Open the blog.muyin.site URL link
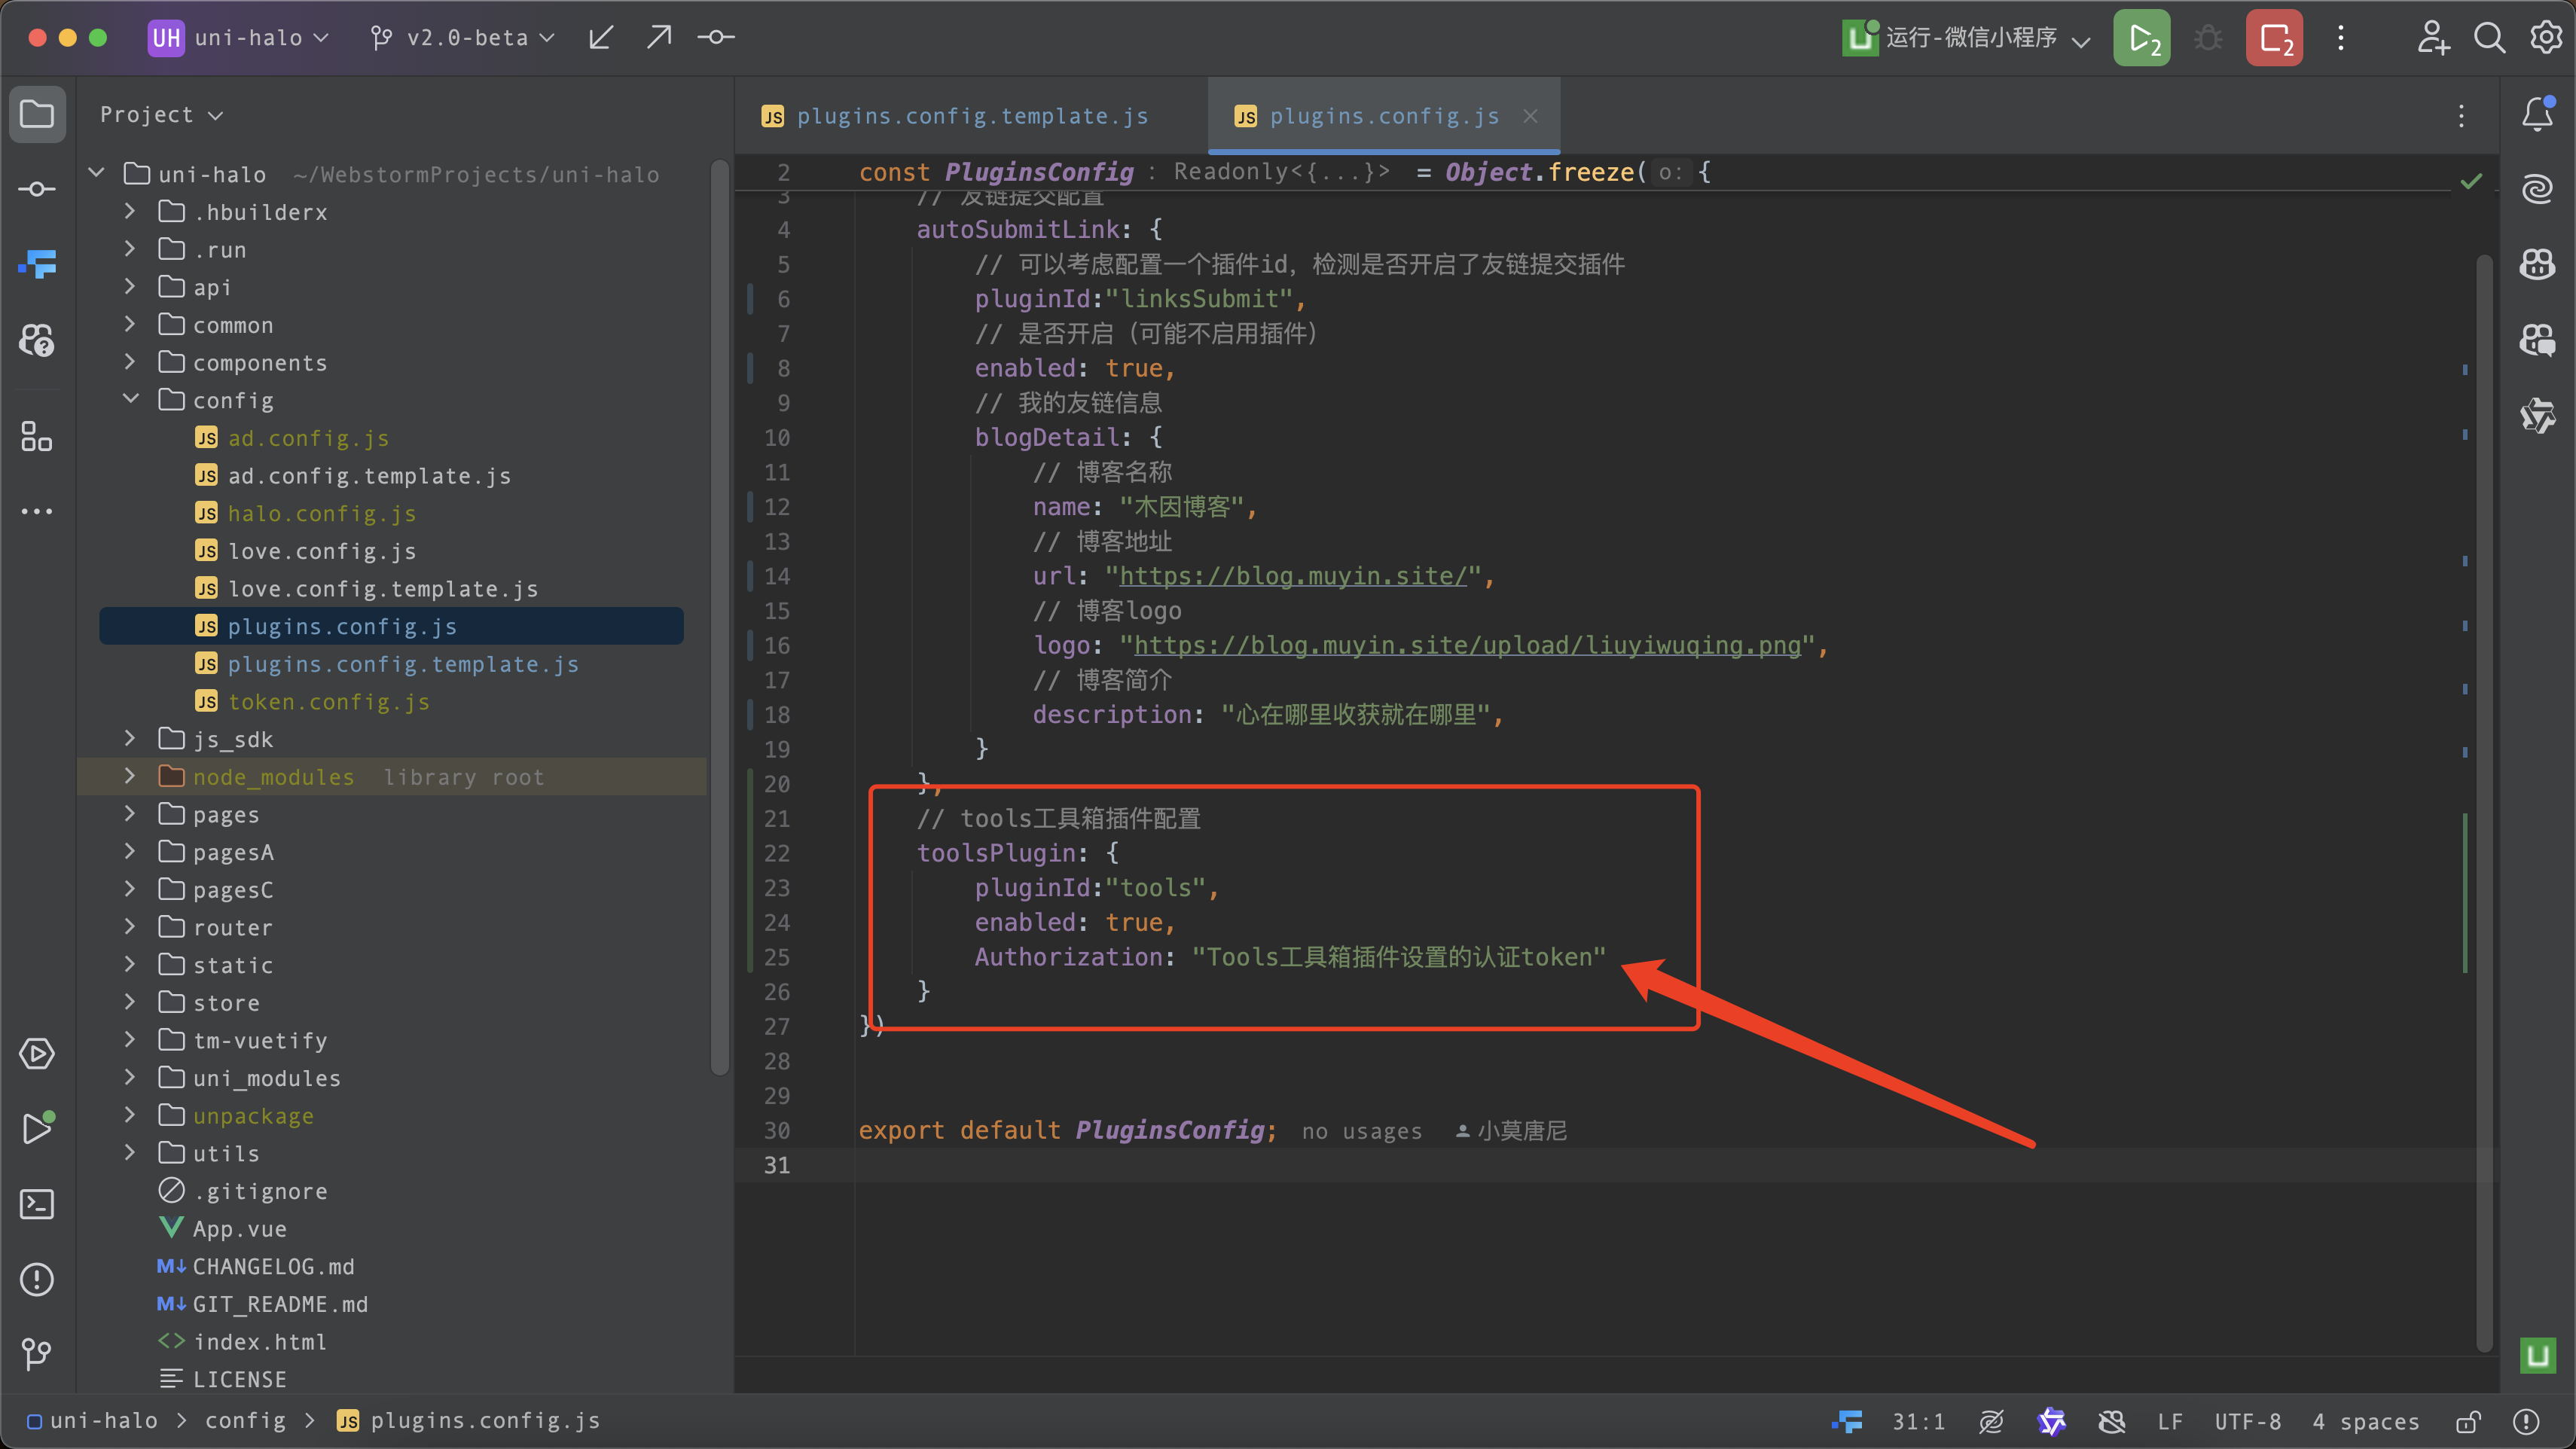2576x1449 pixels. [1292, 576]
